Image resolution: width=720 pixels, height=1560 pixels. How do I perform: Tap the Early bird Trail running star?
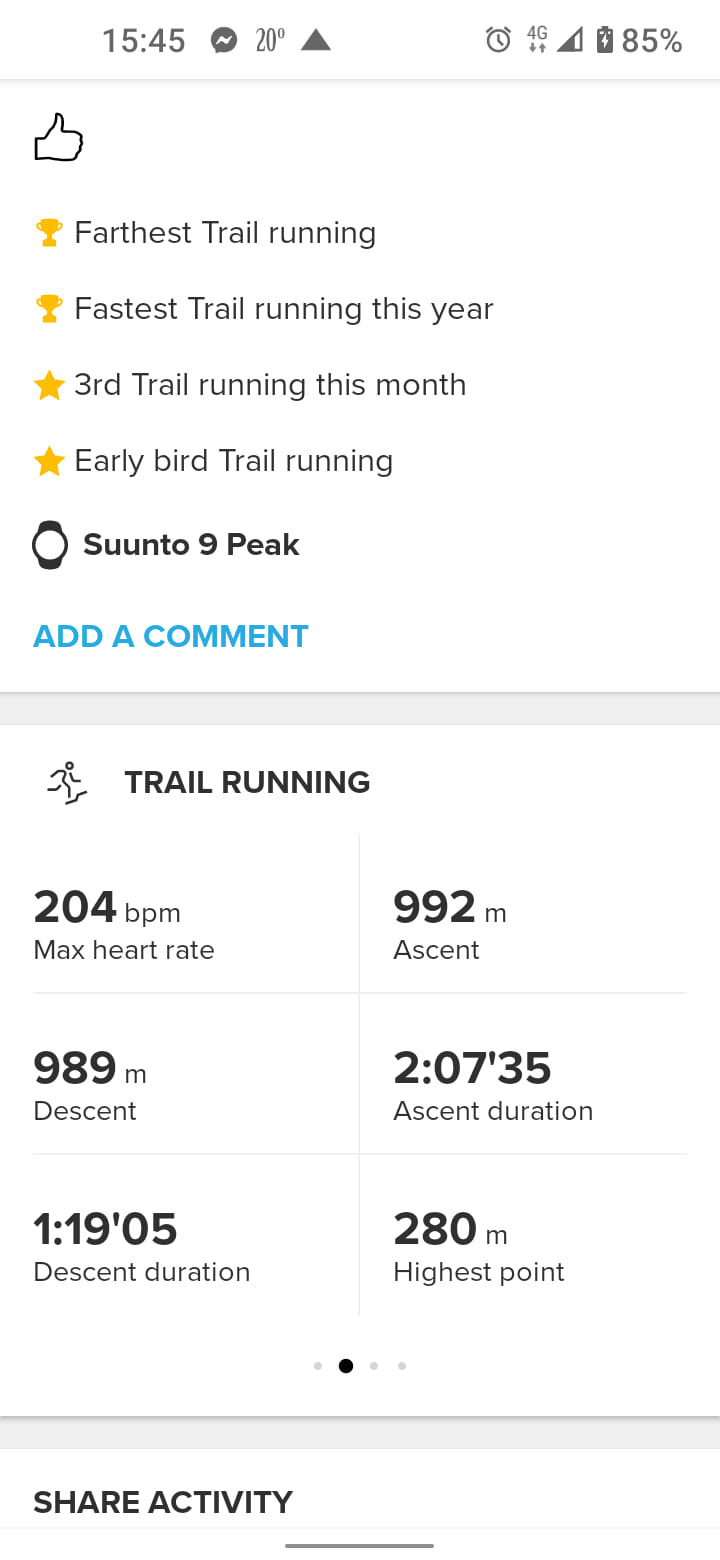click(x=49, y=461)
